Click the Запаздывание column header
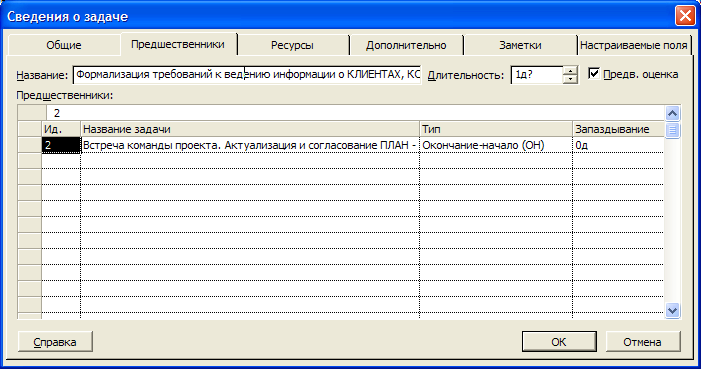Viewport: 701px width, 369px height. (x=618, y=129)
